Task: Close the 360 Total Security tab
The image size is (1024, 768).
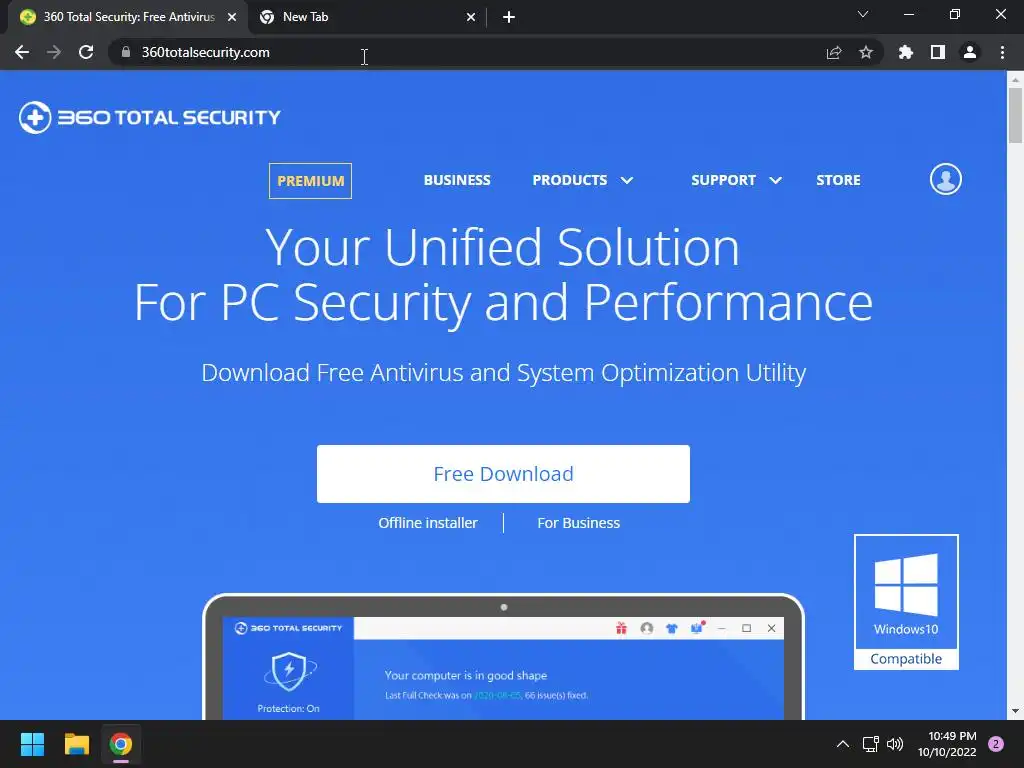Action: pos(232,17)
